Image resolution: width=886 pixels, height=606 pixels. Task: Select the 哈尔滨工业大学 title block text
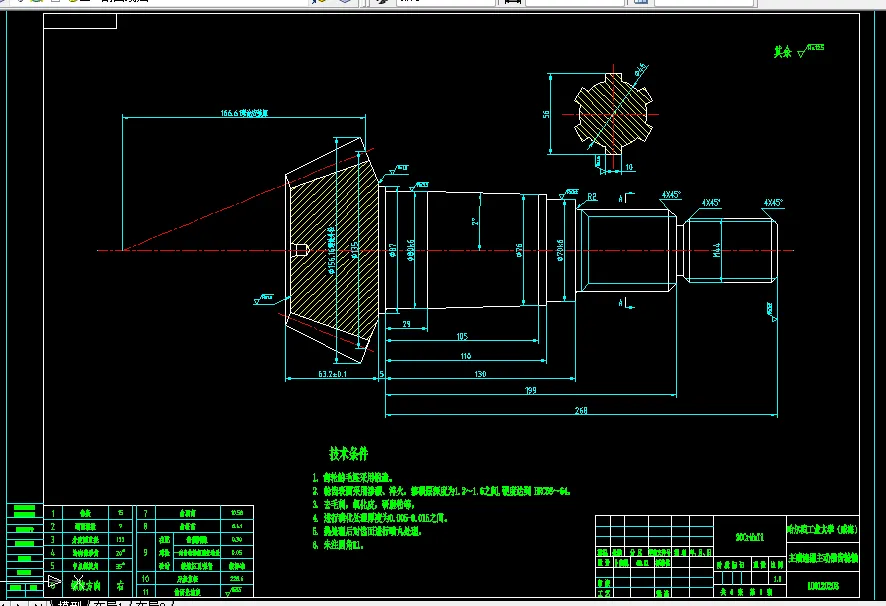823,530
